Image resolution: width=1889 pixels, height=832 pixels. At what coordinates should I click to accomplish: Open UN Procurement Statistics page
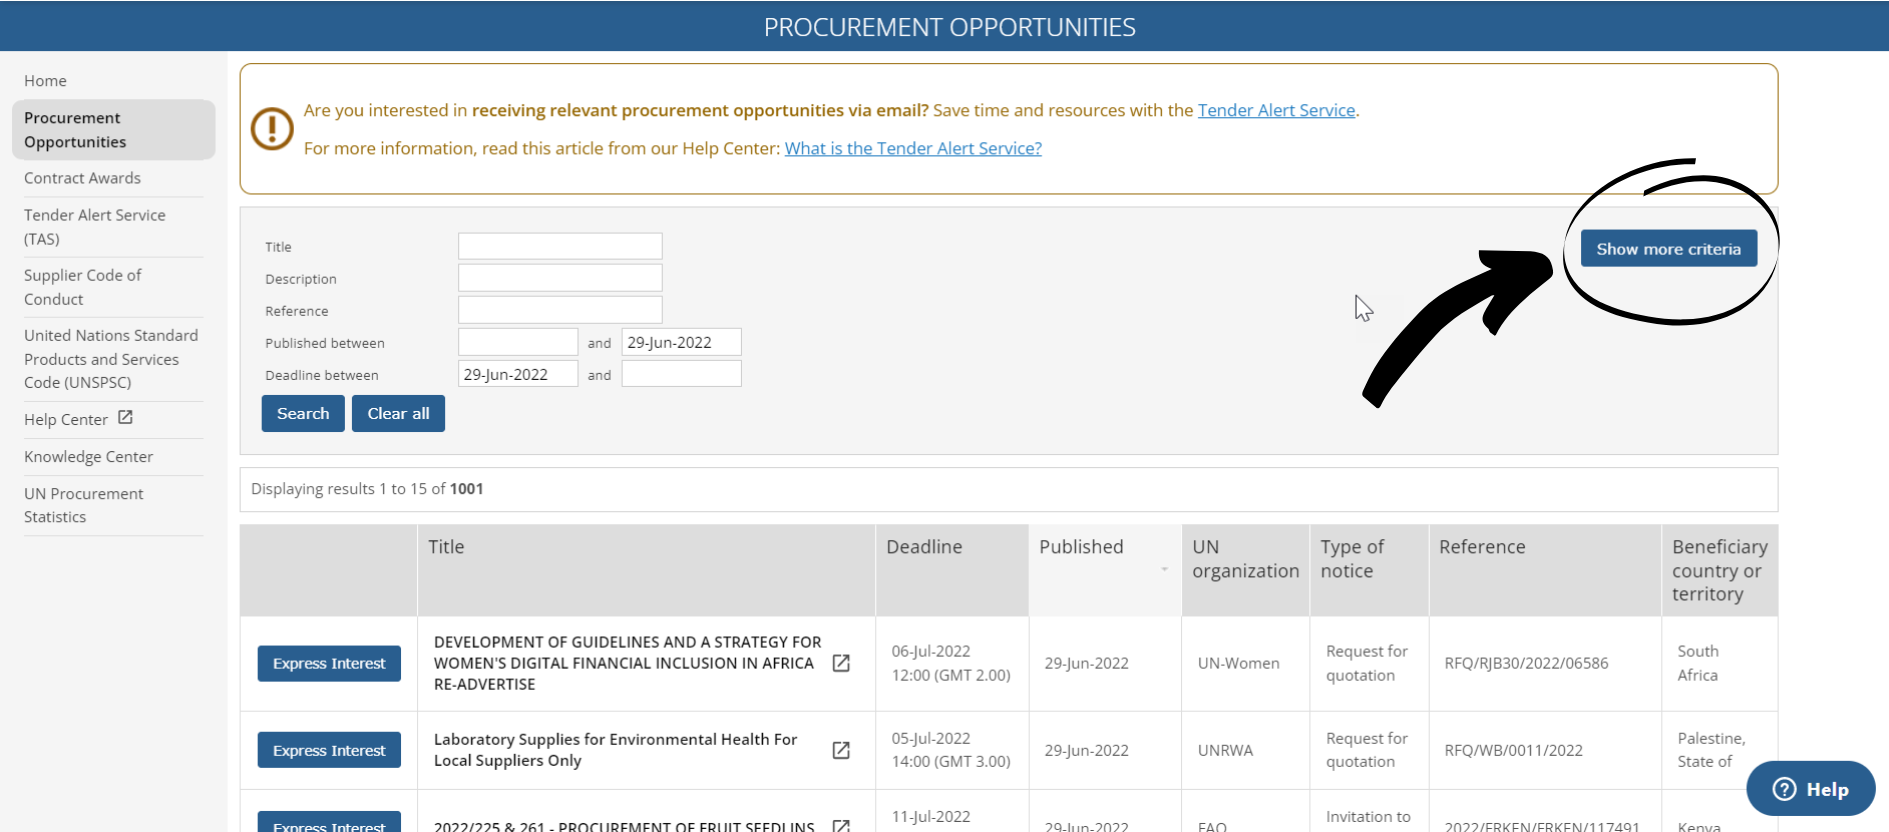pos(83,505)
